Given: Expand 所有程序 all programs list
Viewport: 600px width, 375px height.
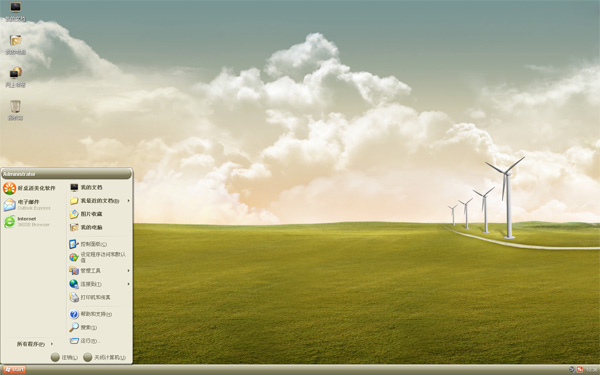Looking at the screenshot, I should click(x=35, y=344).
